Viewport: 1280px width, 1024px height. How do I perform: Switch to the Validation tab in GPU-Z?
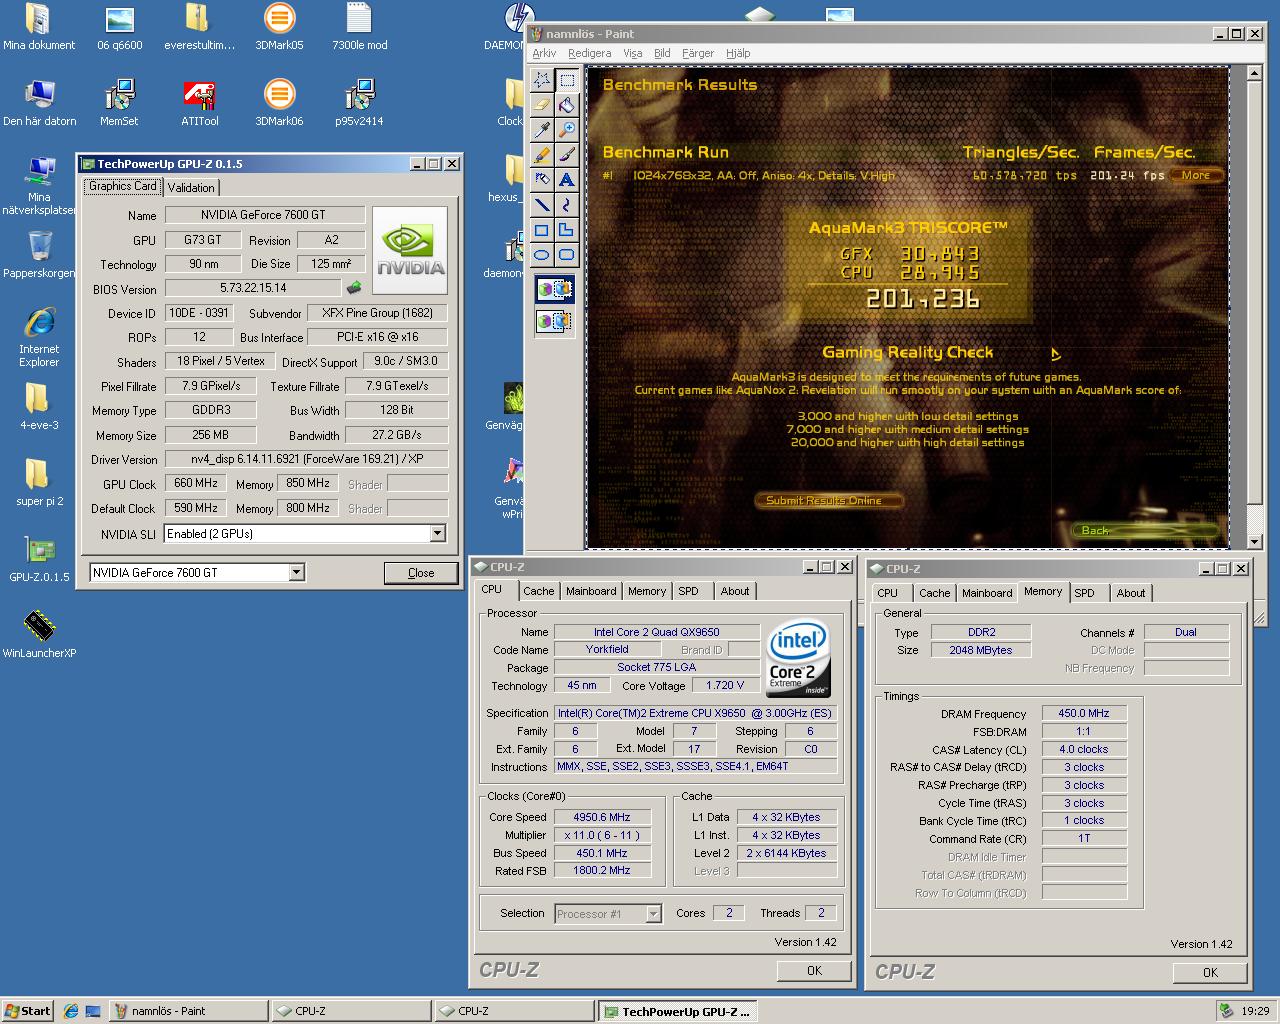(191, 187)
